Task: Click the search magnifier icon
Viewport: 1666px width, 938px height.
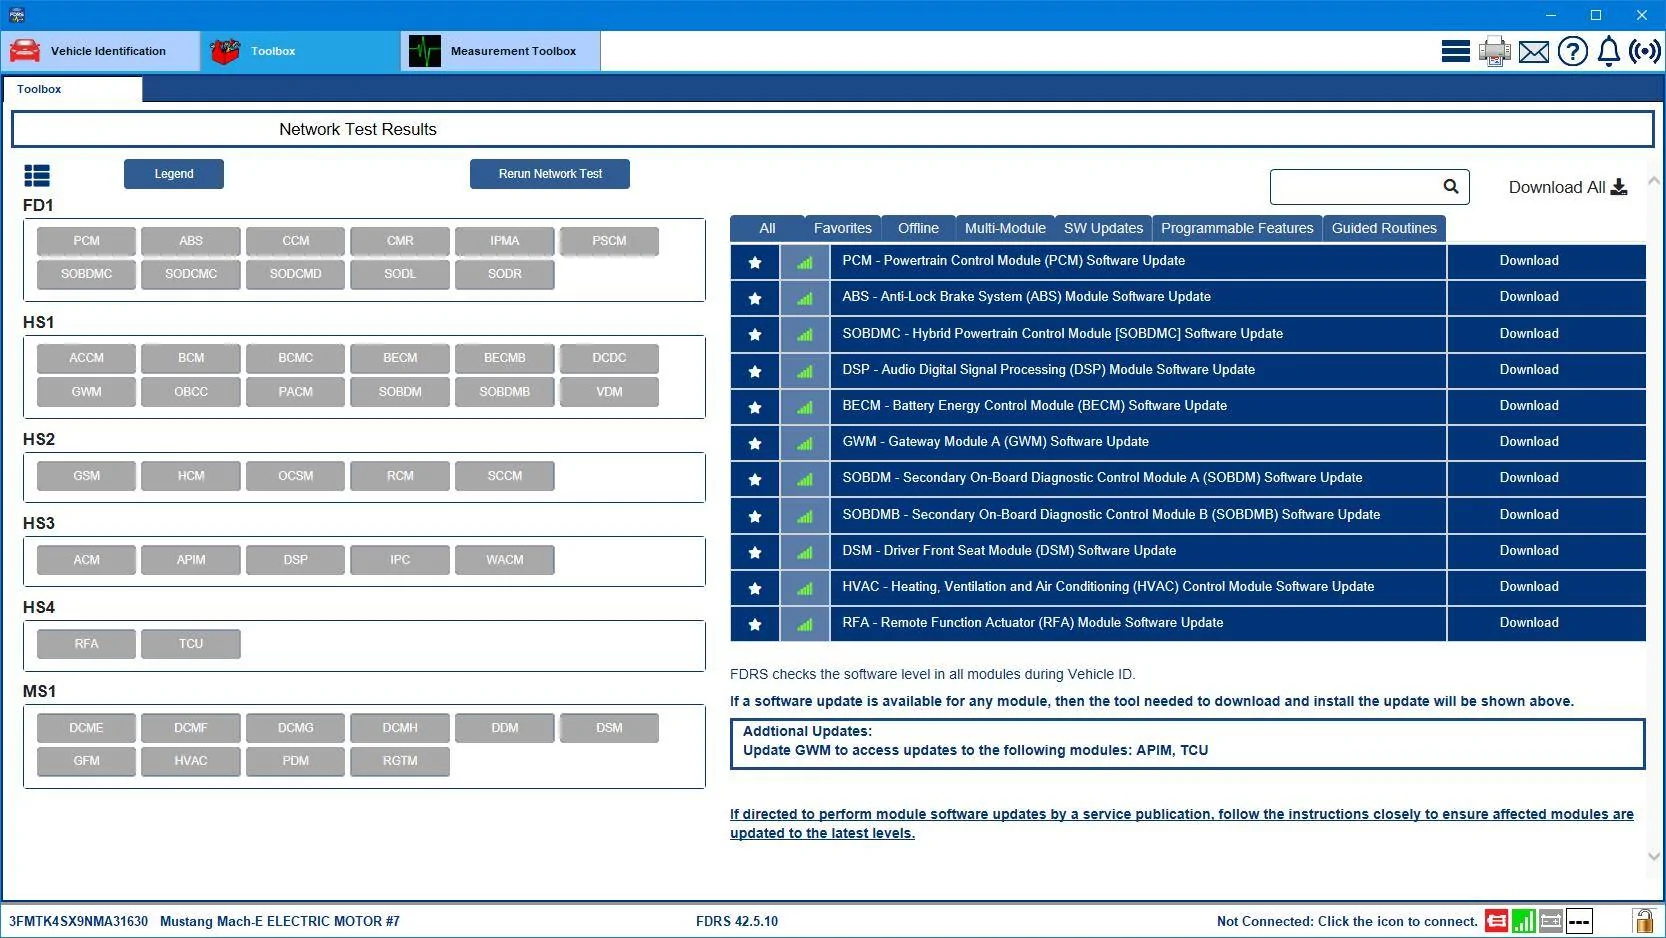Action: [x=1451, y=186]
